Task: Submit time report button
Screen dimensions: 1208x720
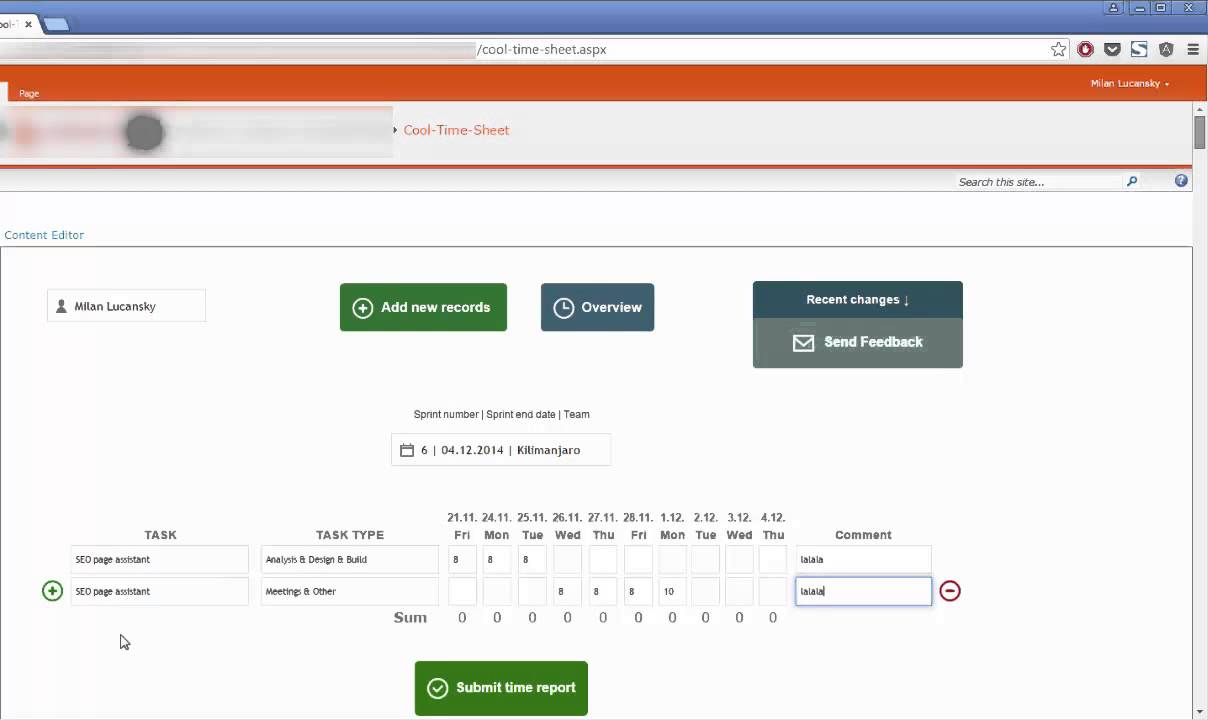Action: click(x=501, y=688)
